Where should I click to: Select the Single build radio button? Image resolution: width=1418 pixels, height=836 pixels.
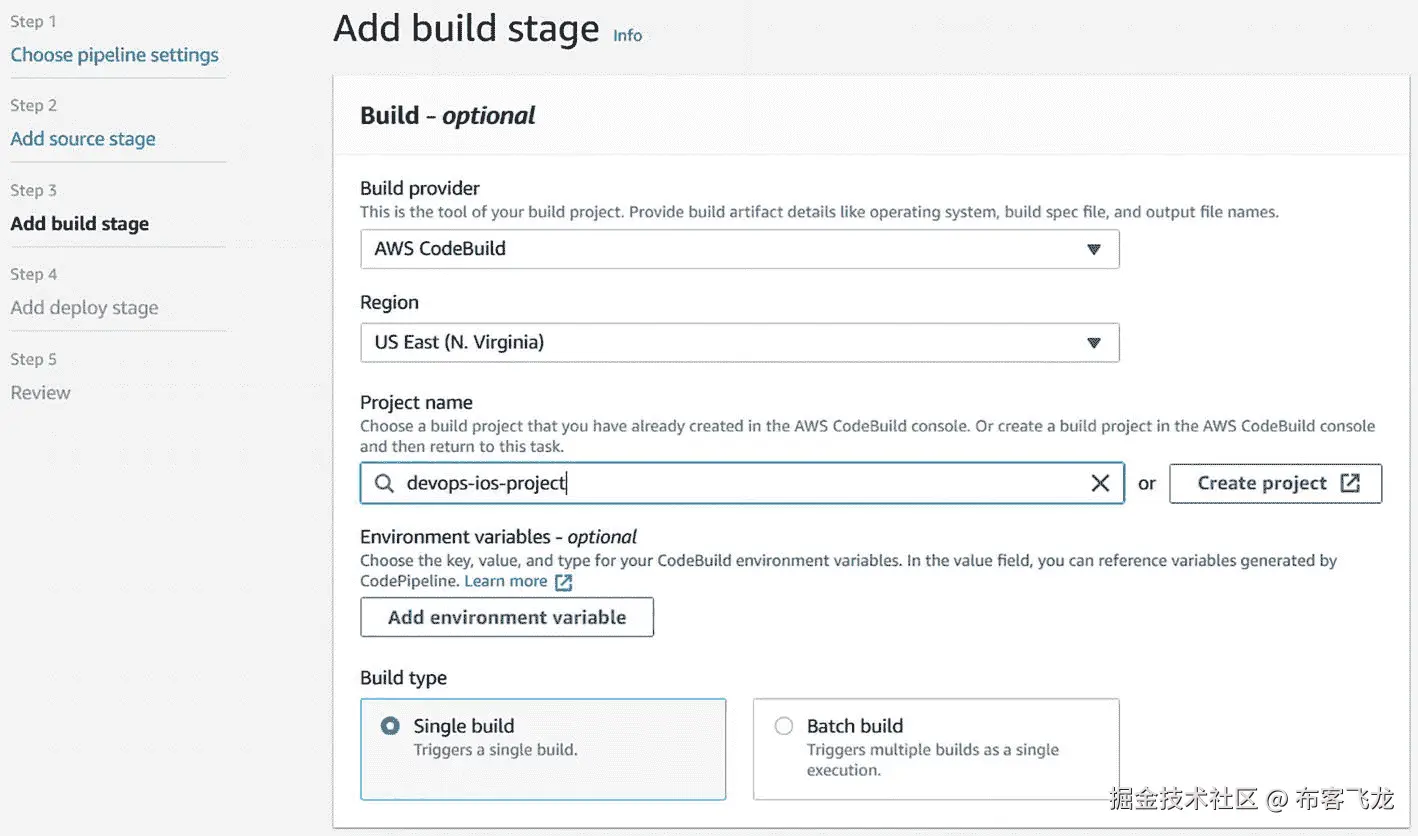(390, 727)
